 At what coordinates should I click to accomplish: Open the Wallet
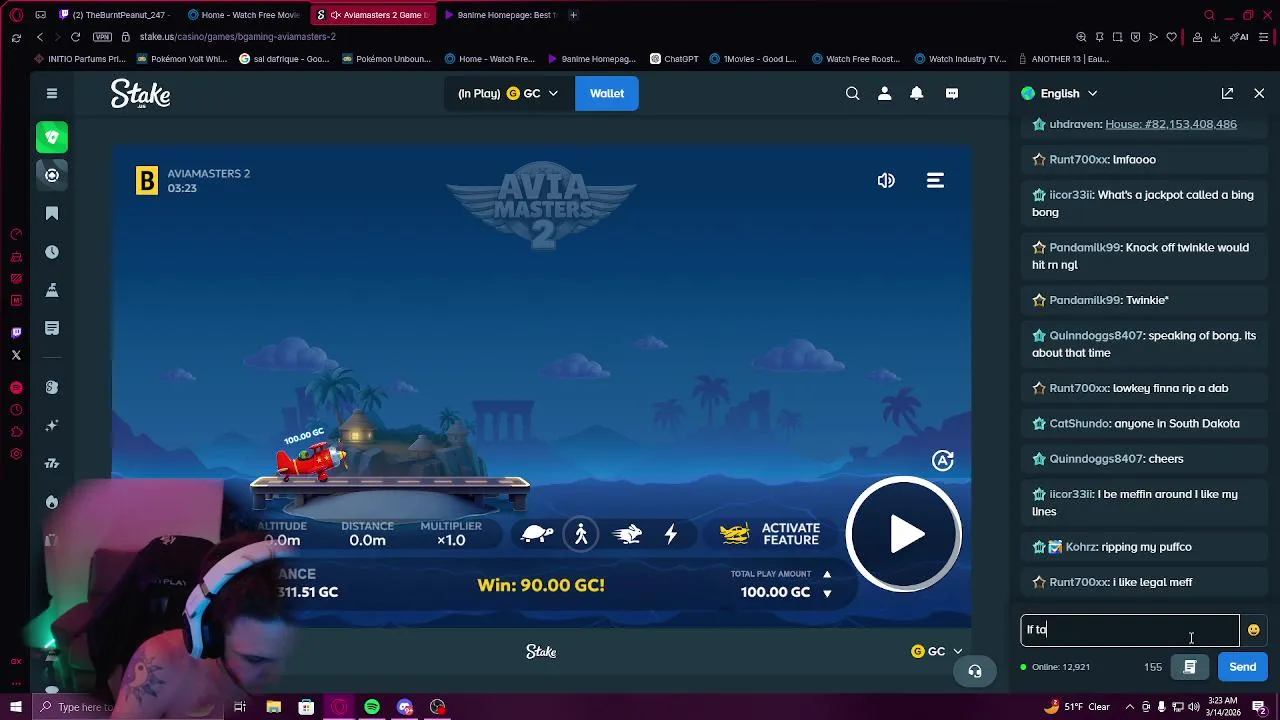click(607, 93)
